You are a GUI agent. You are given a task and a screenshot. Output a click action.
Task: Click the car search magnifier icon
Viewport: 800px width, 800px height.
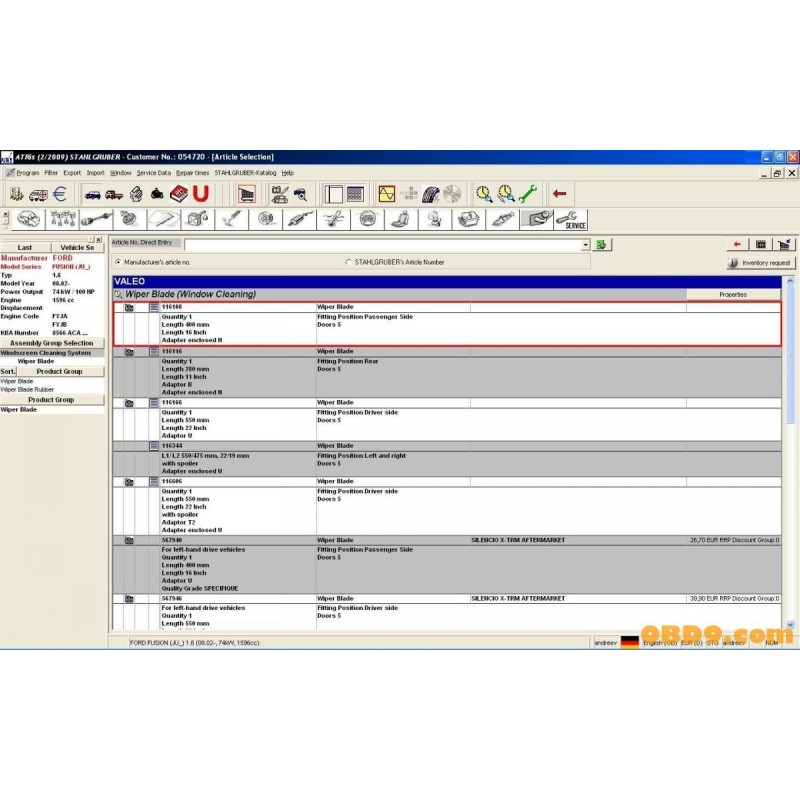pyautogui.click(x=301, y=194)
